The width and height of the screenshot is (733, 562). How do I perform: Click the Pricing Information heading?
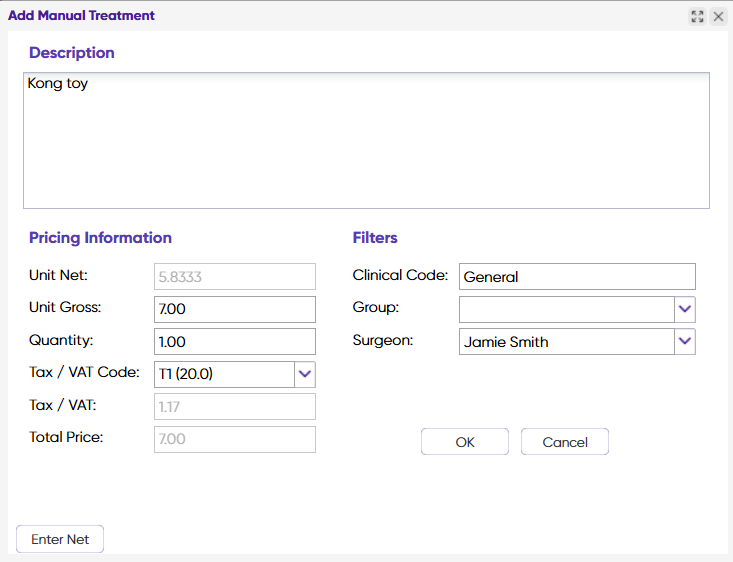pyautogui.click(x=100, y=238)
